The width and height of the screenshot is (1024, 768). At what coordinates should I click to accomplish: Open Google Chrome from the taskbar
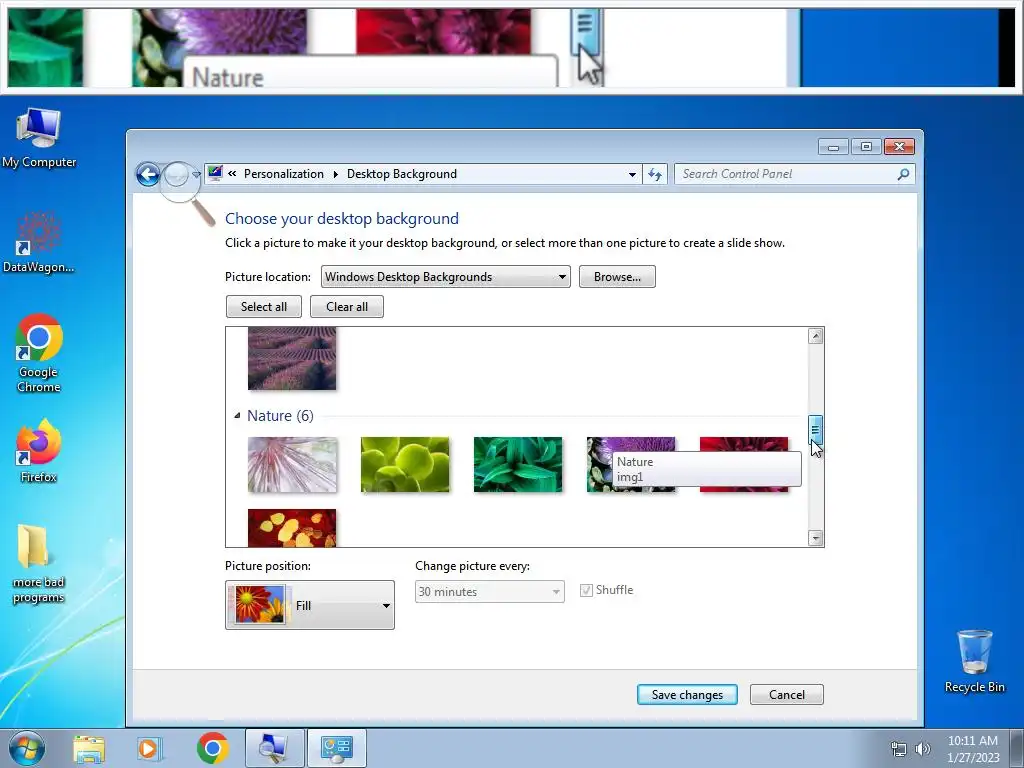click(213, 748)
